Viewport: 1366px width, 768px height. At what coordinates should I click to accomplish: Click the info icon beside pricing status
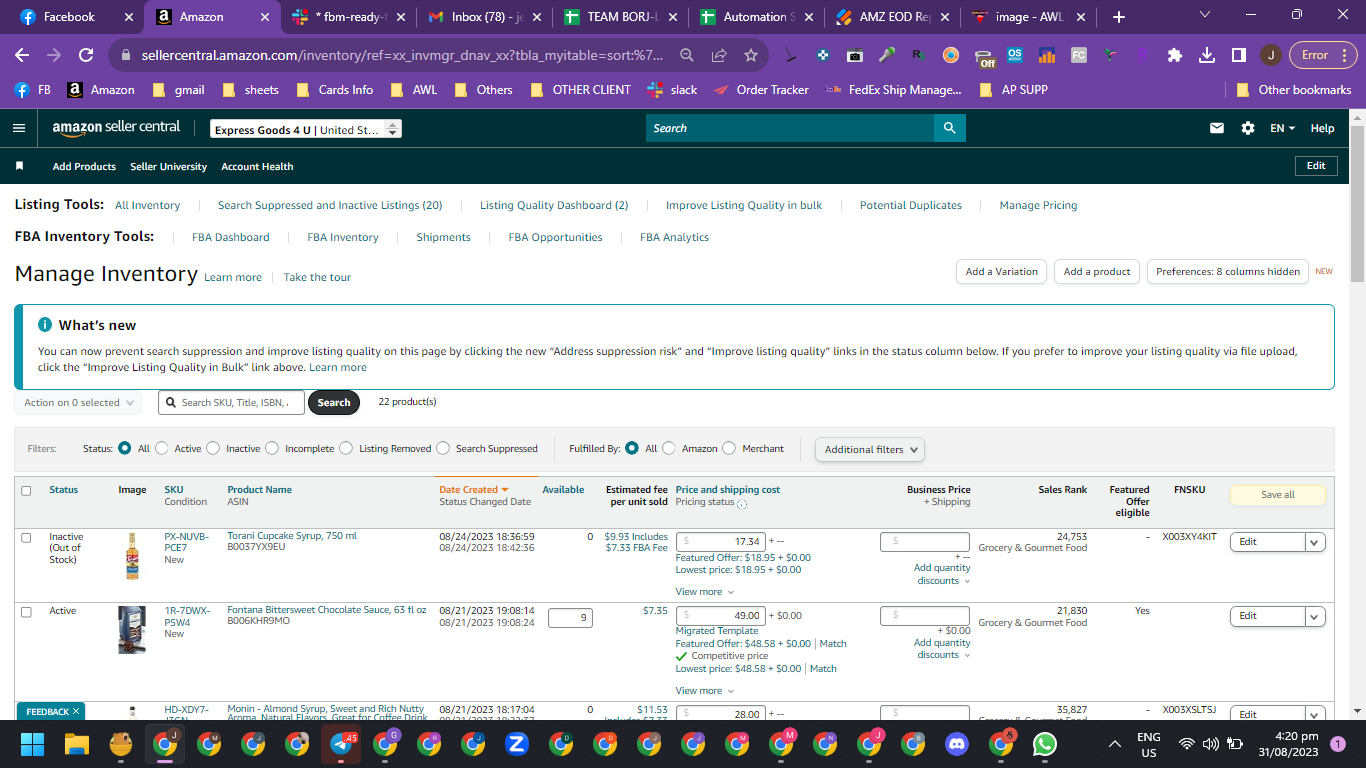[x=742, y=503]
